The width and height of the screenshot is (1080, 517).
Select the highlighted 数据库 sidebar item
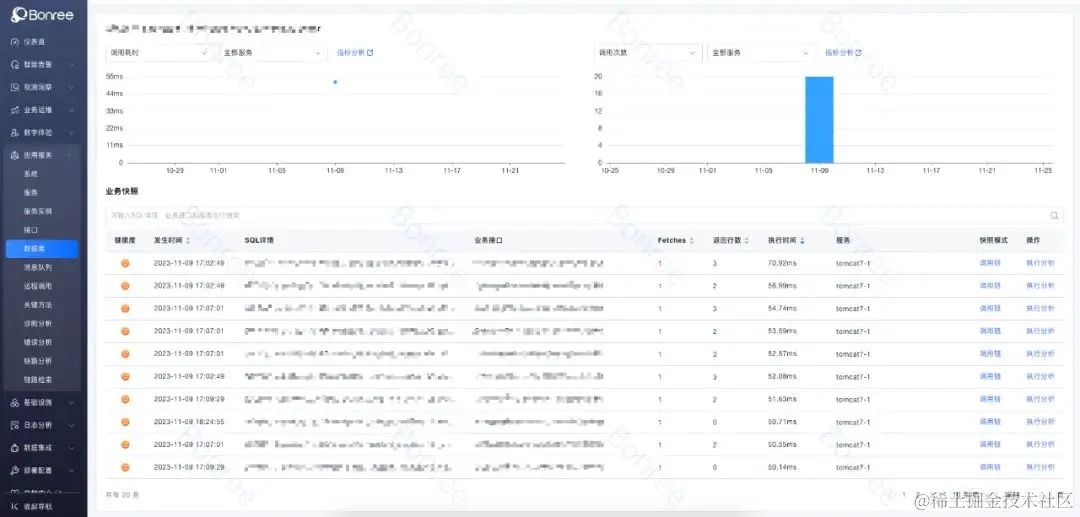click(x=42, y=249)
